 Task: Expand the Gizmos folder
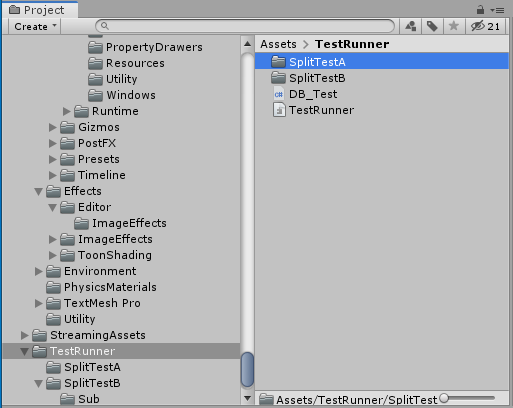click(53, 127)
